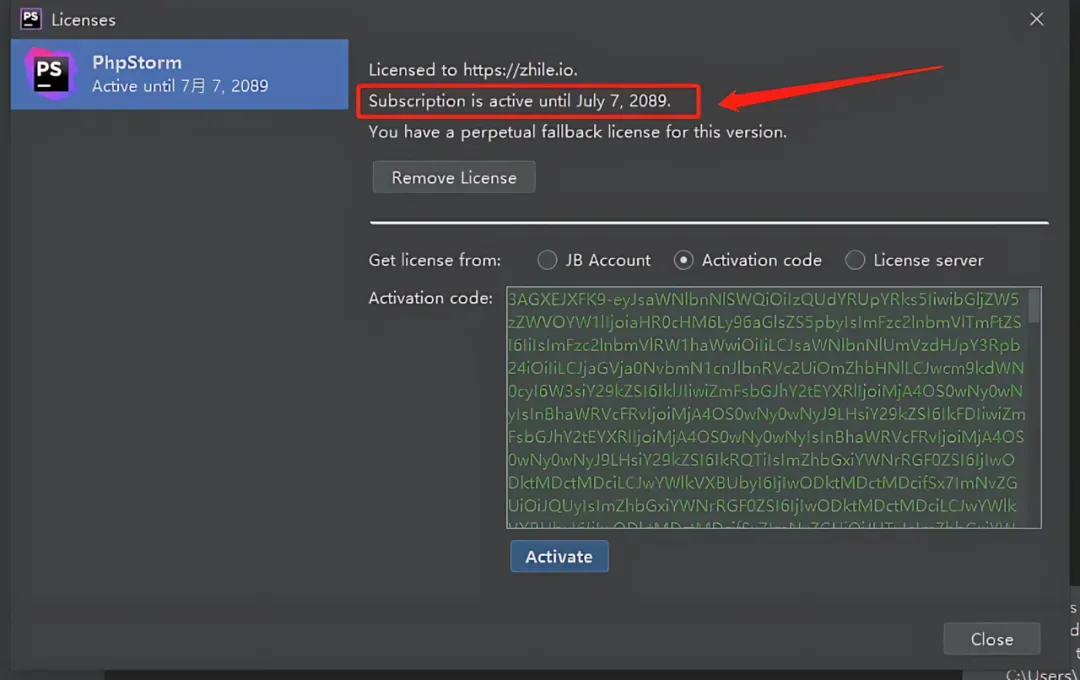Click the Remove License button
The height and width of the screenshot is (680, 1080).
454,178
